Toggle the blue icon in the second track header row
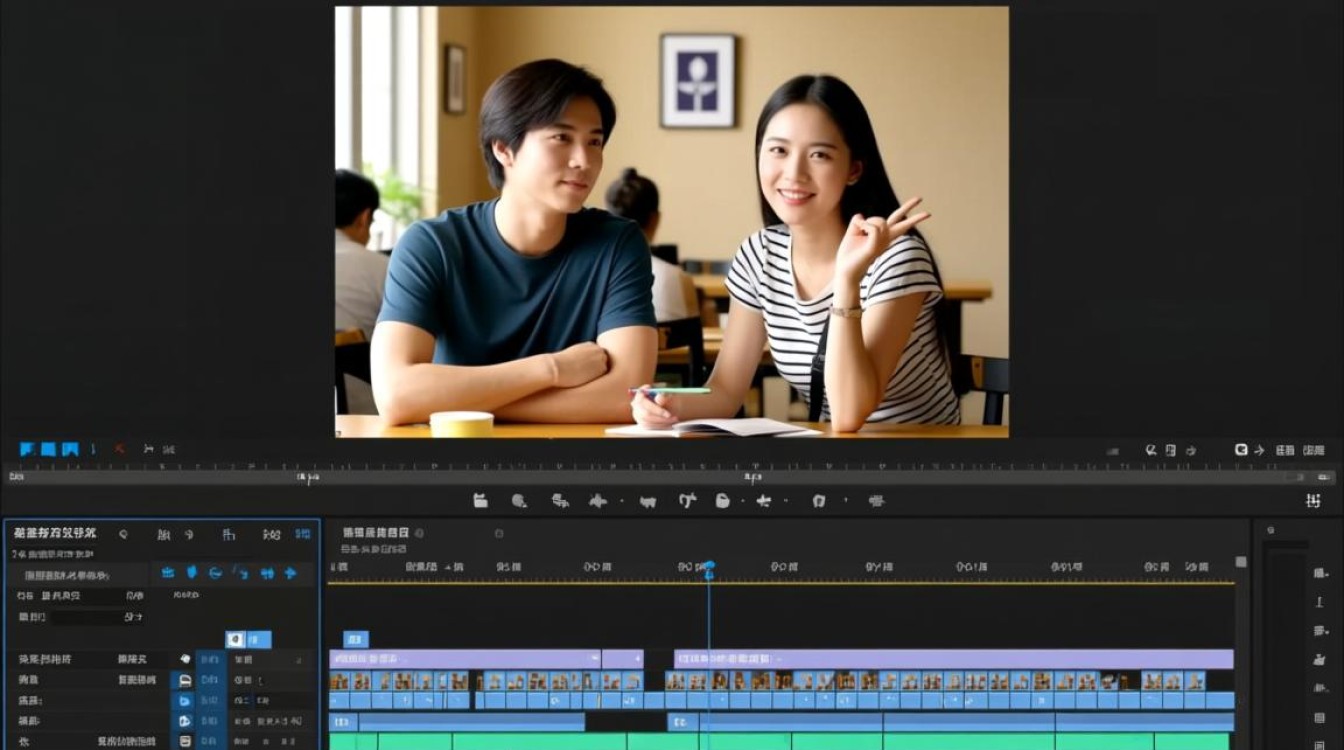 click(x=183, y=680)
